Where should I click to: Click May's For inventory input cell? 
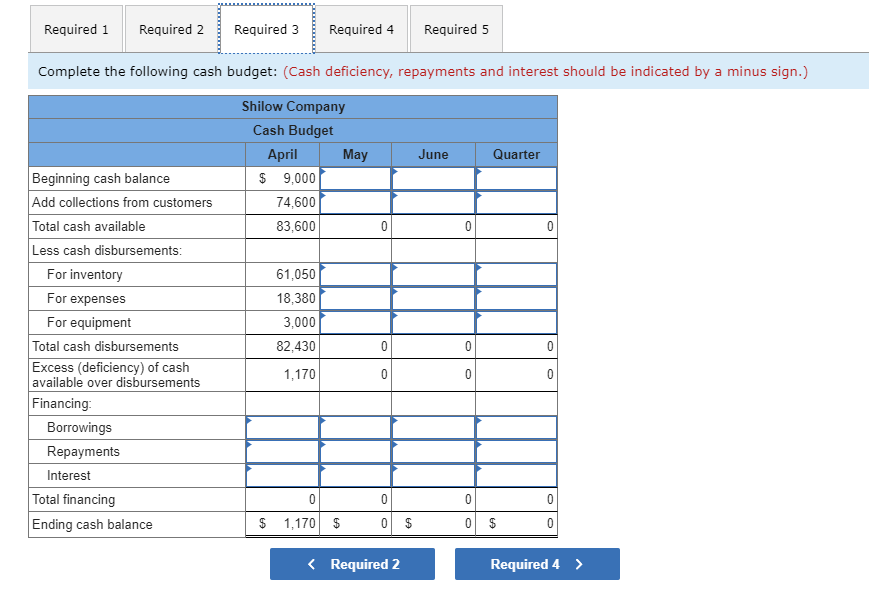point(355,274)
